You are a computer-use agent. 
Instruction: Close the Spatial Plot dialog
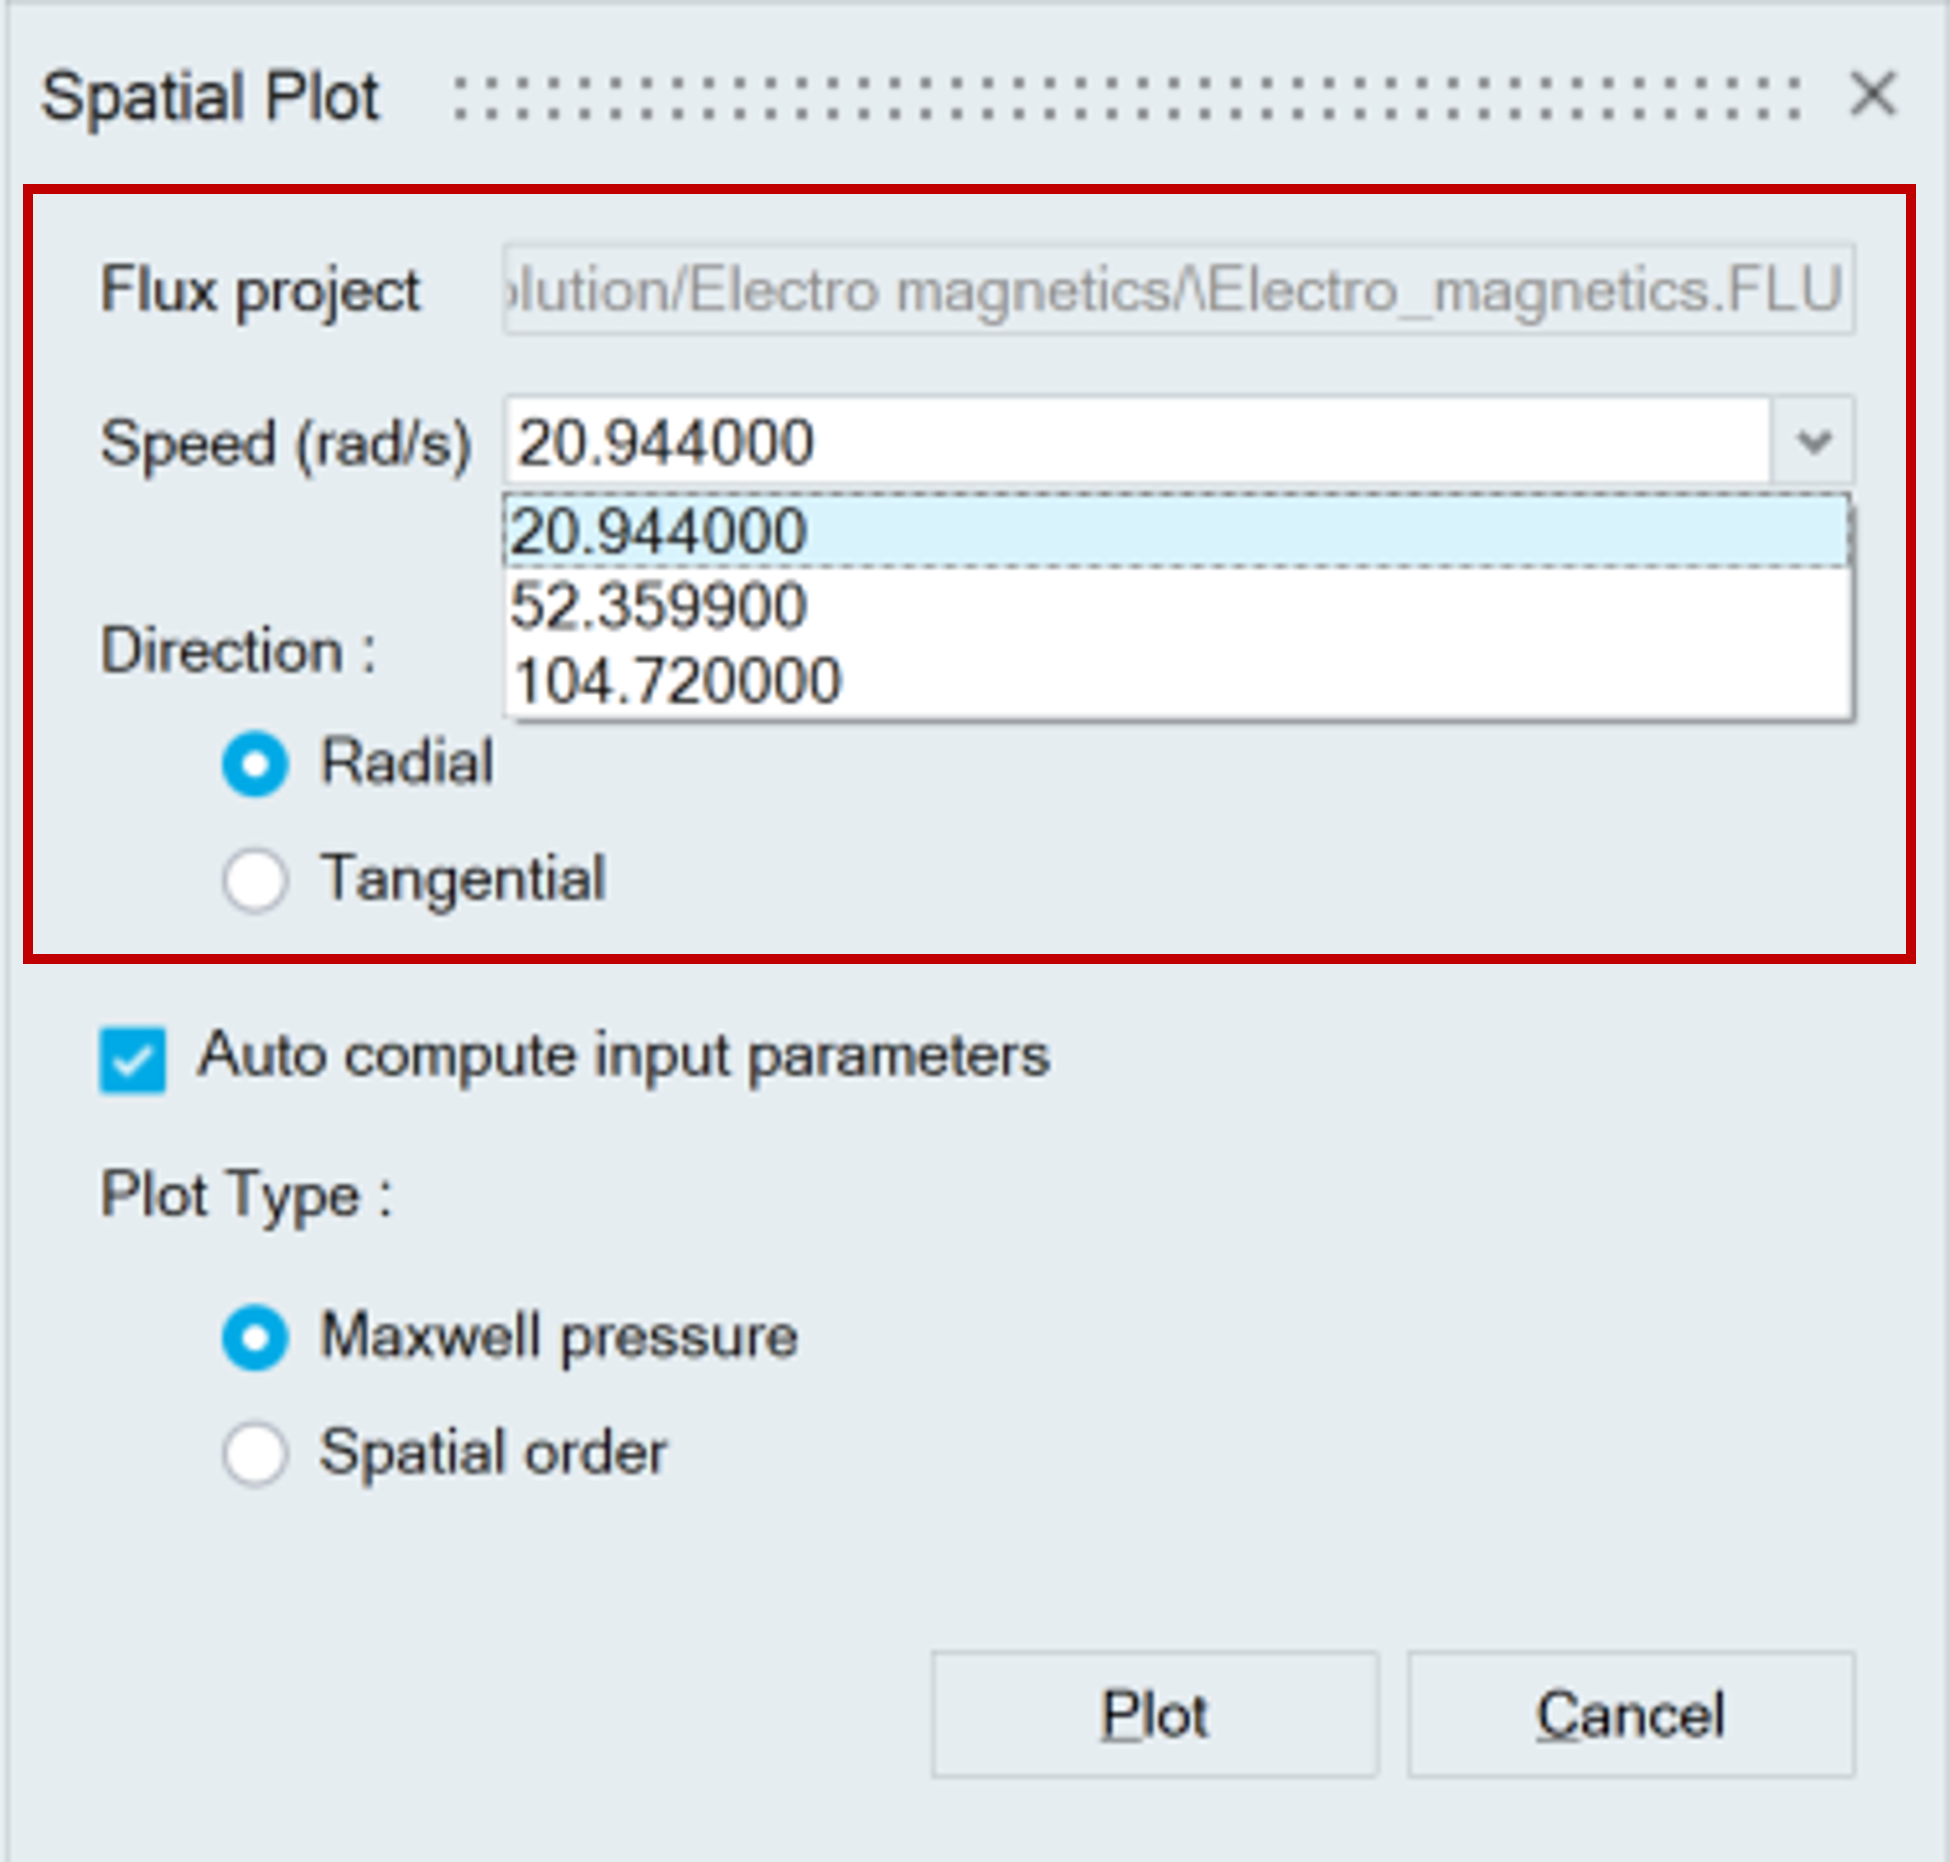1872,96
